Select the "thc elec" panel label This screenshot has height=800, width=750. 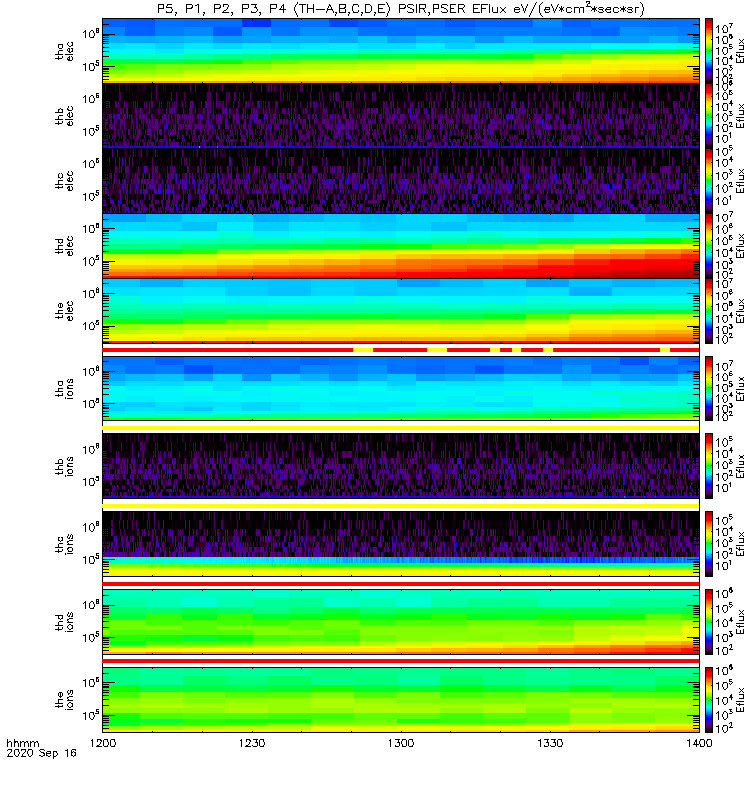tap(64, 181)
